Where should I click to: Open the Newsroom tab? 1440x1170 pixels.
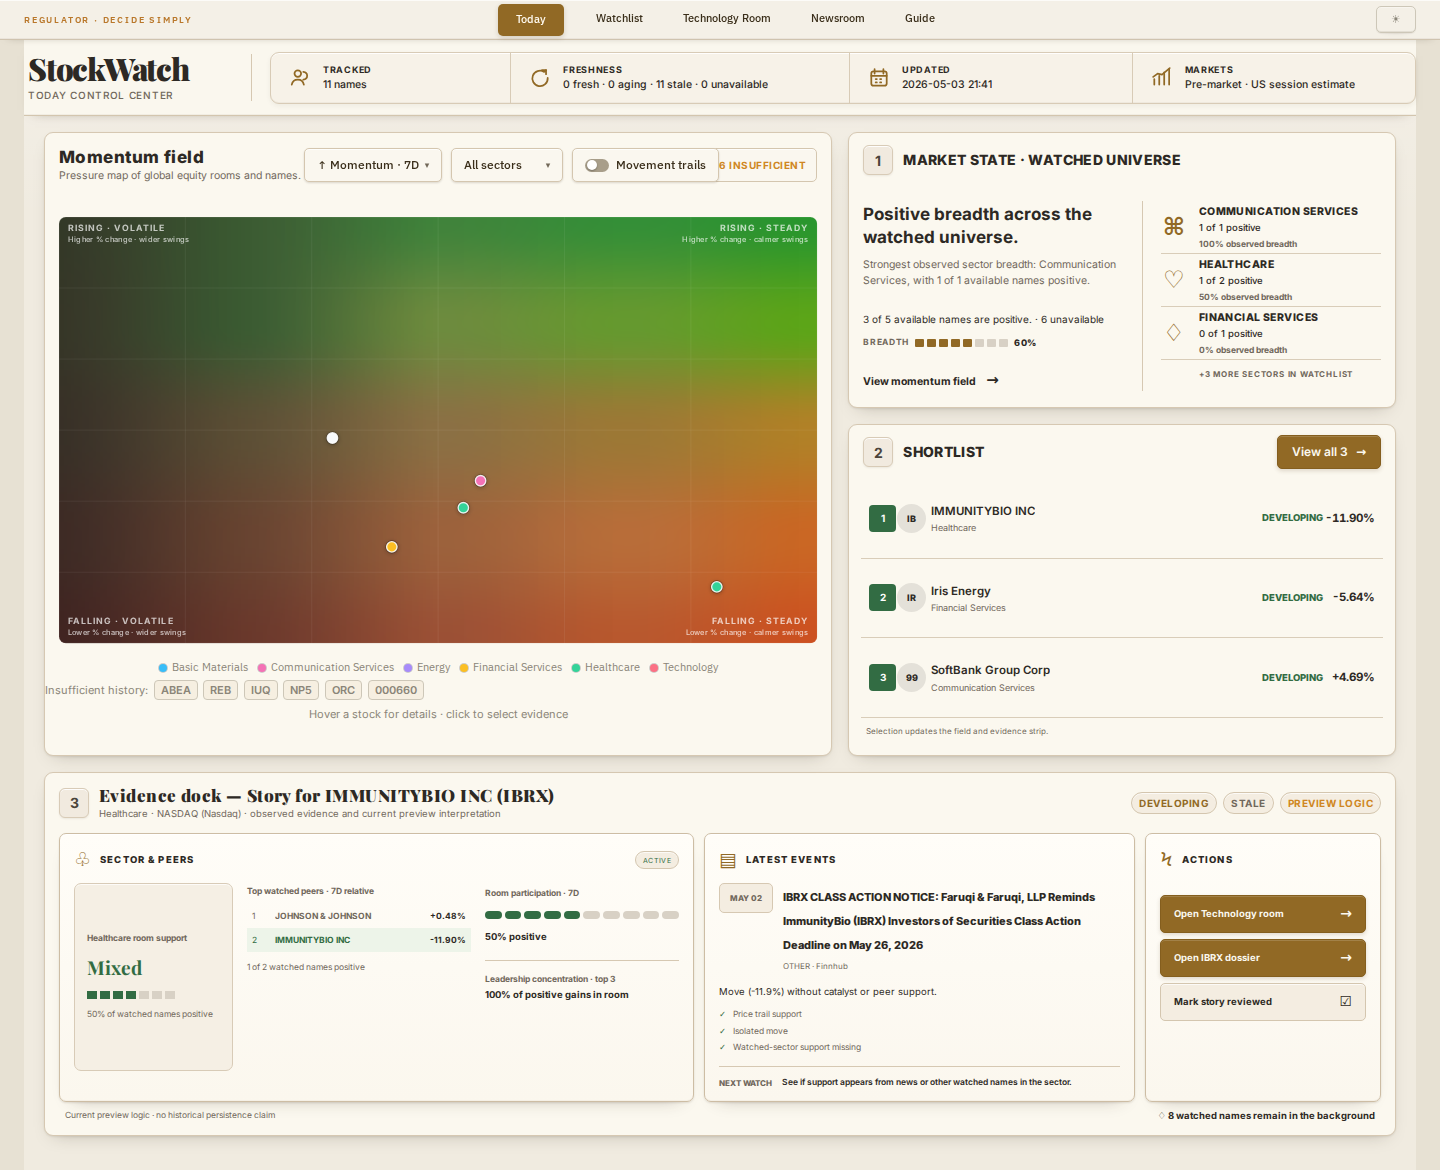(838, 18)
